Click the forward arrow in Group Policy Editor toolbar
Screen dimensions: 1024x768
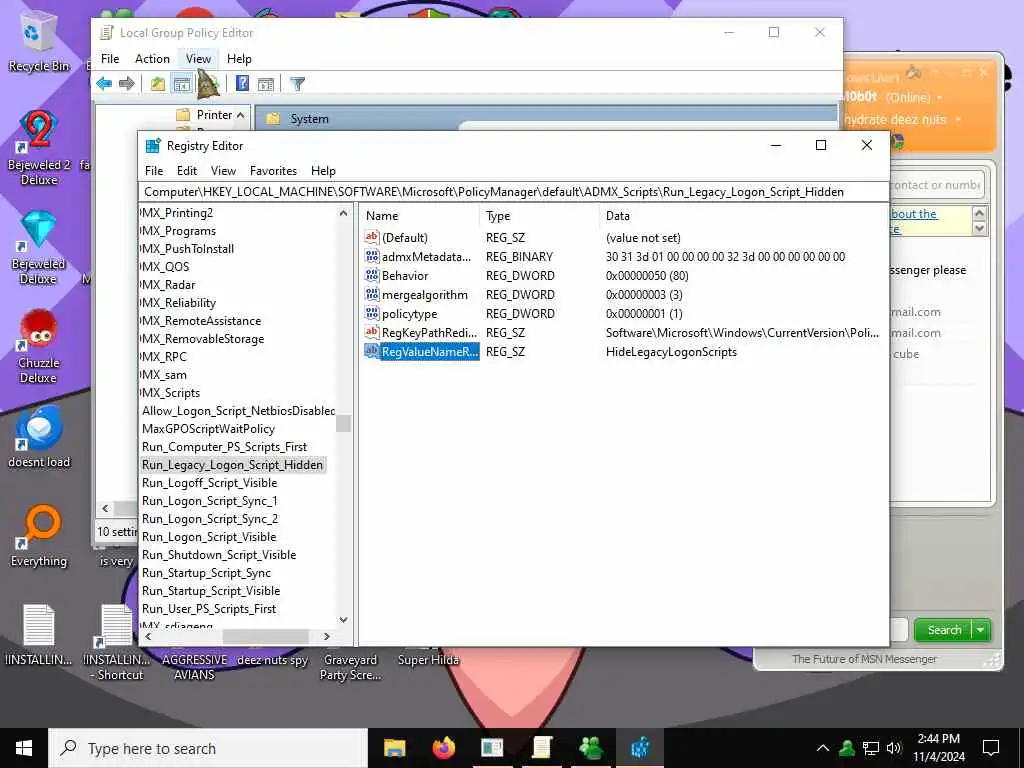(x=127, y=84)
